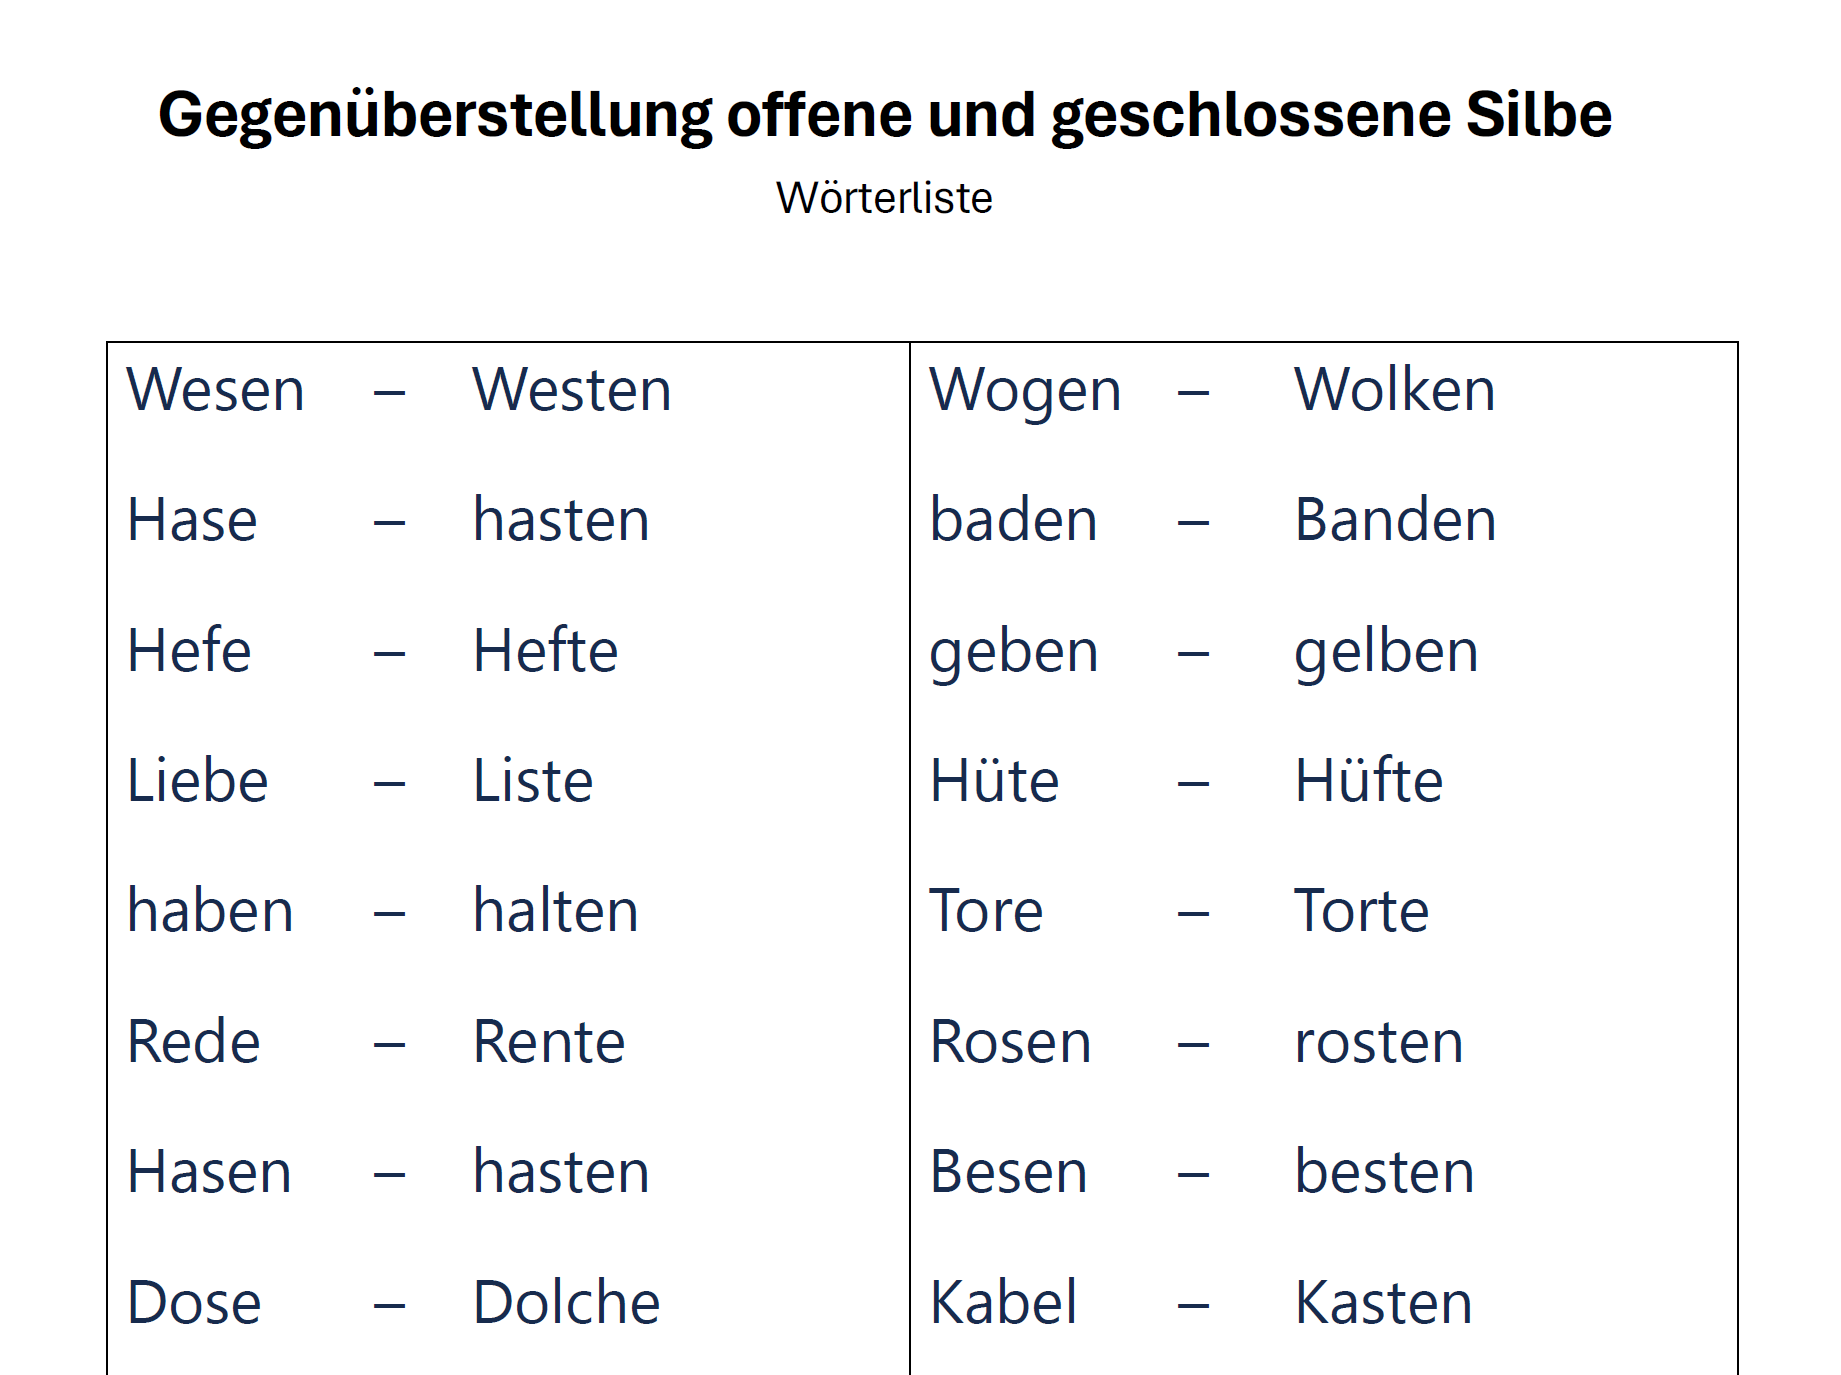Click on the word 'Banden'
This screenshot has height=1375, width=1841.
tap(1396, 520)
